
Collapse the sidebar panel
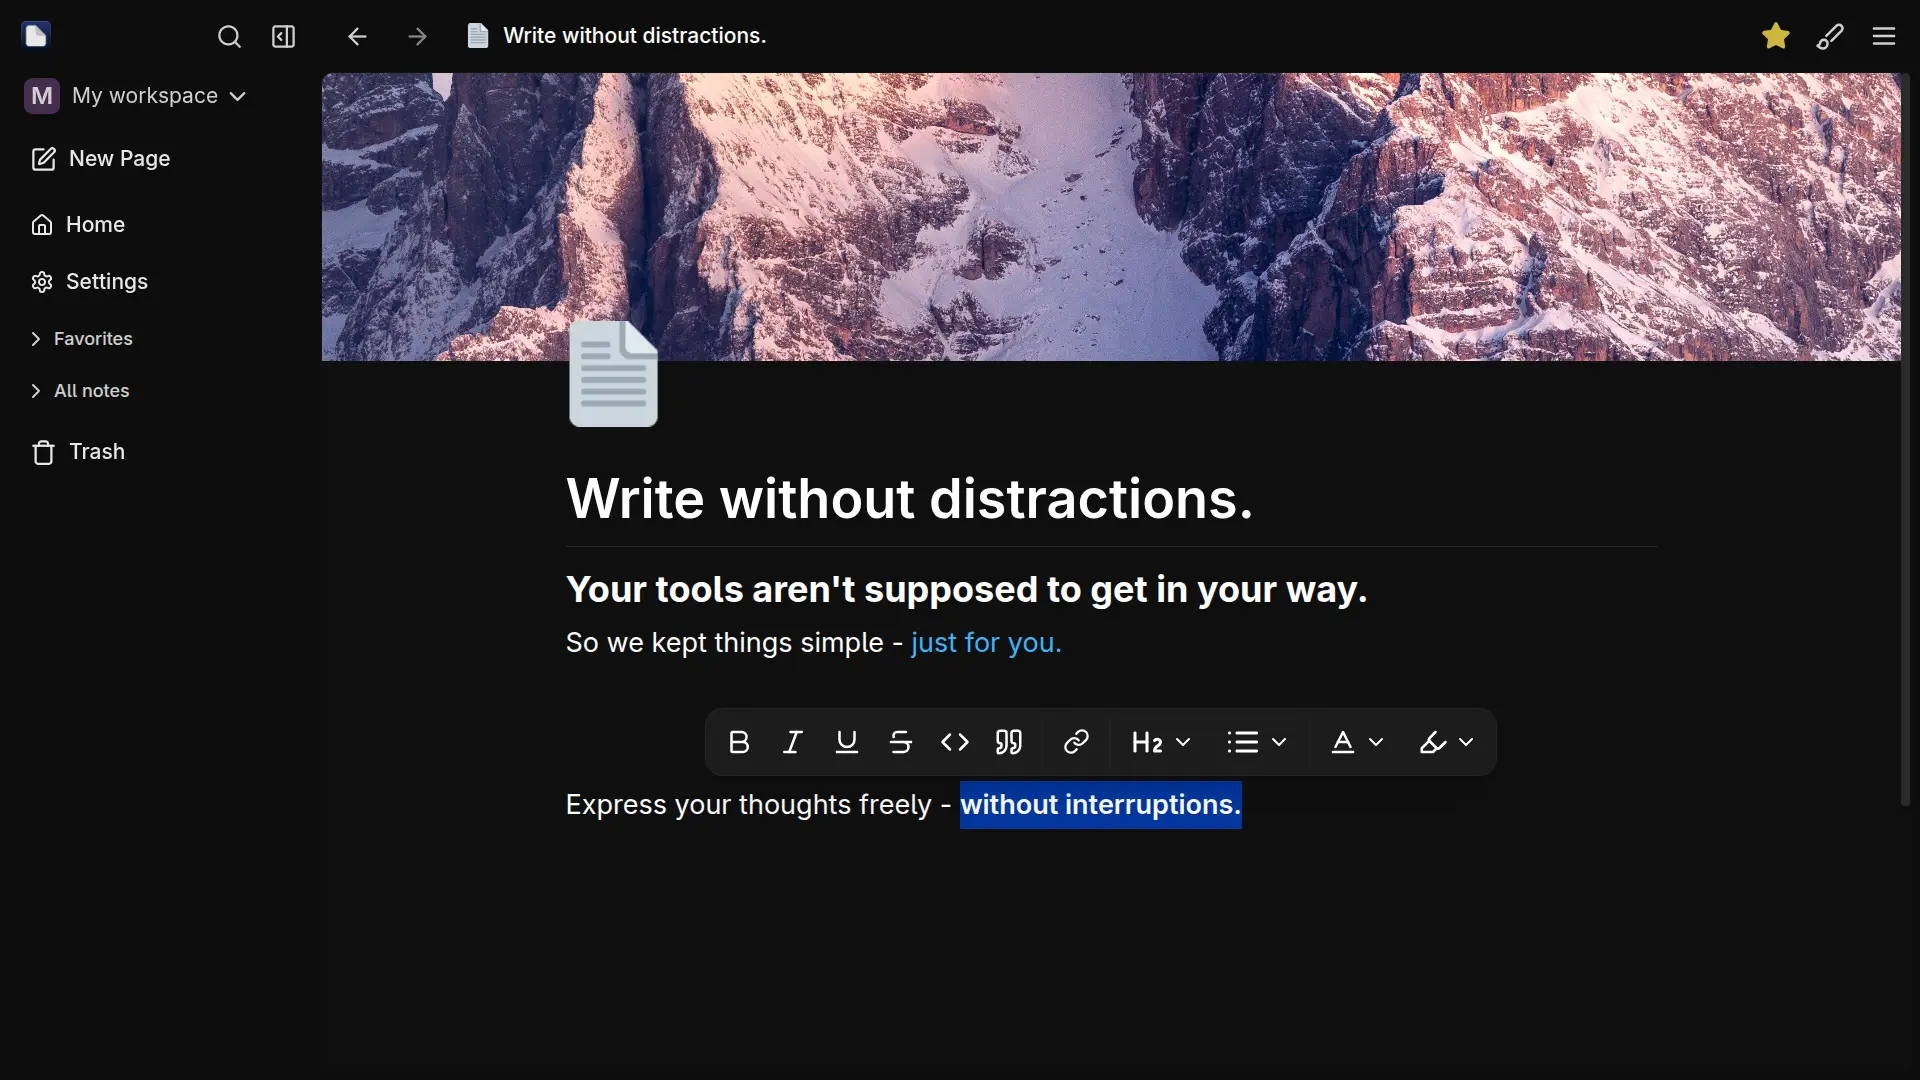[x=284, y=37]
